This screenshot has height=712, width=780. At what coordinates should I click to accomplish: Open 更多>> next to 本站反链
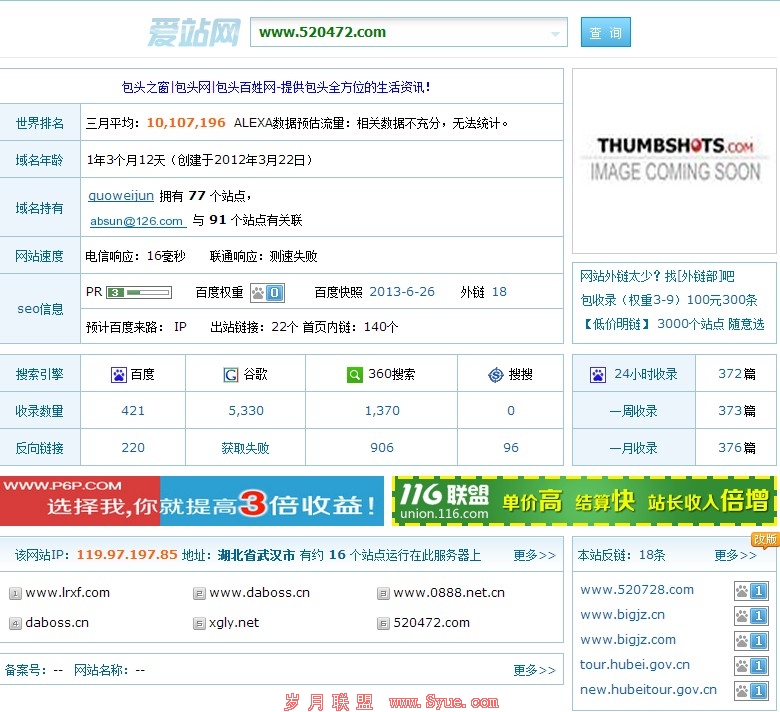735,555
